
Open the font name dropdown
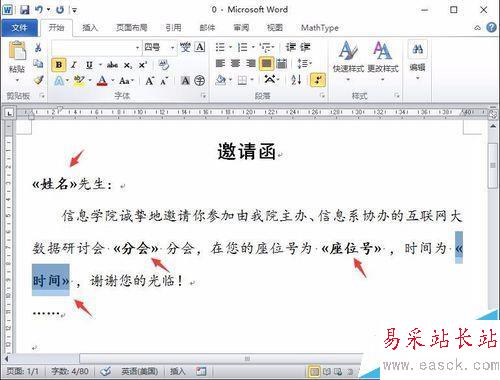(137, 48)
